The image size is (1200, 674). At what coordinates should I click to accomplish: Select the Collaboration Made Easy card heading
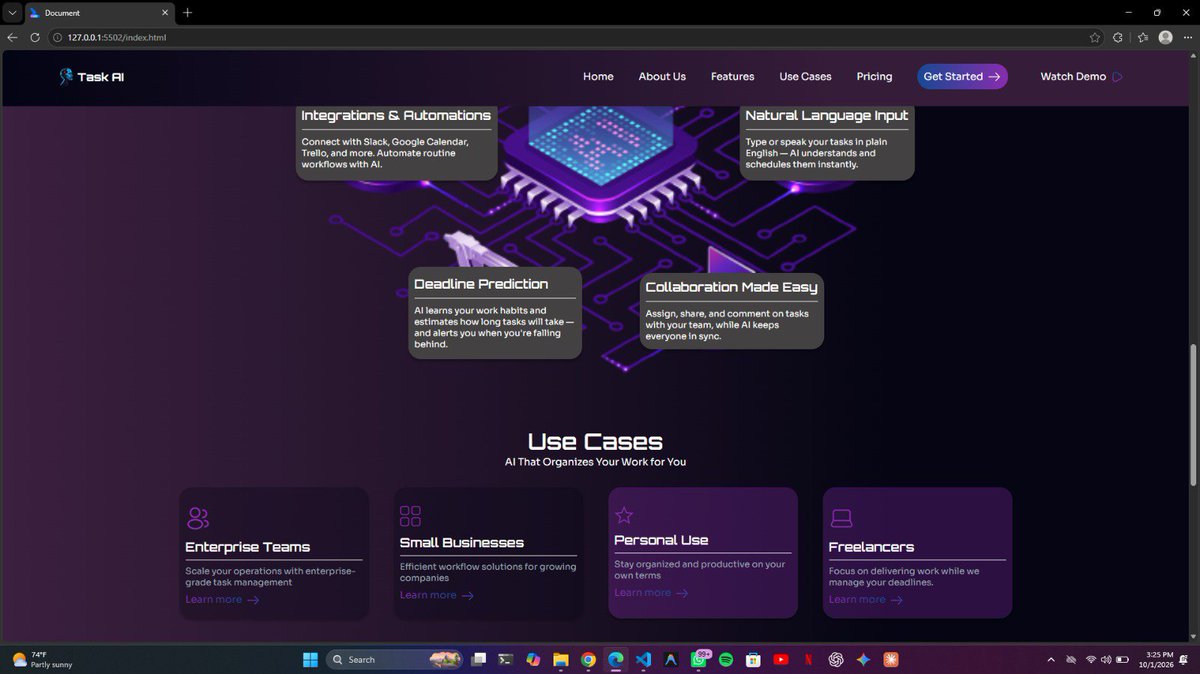point(731,287)
